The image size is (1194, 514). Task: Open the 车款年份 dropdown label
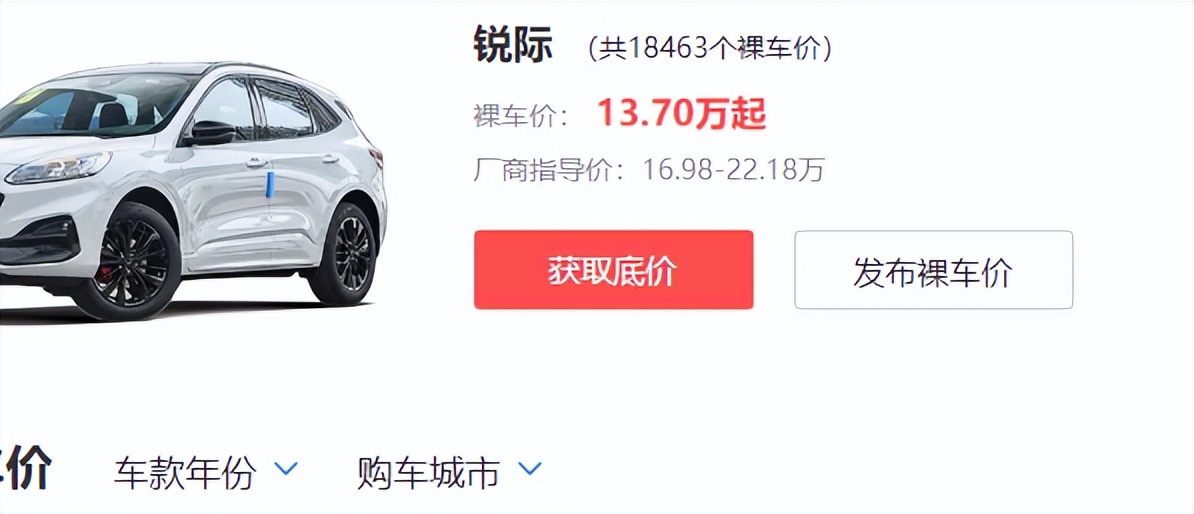coord(185,472)
